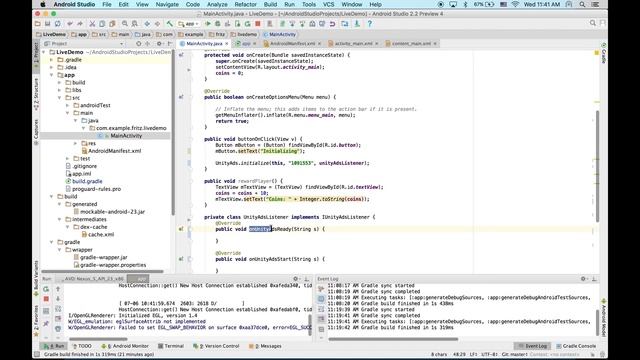Click the Open folder toolbar icon
This screenshot has height=360, width=640.
point(38,24)
